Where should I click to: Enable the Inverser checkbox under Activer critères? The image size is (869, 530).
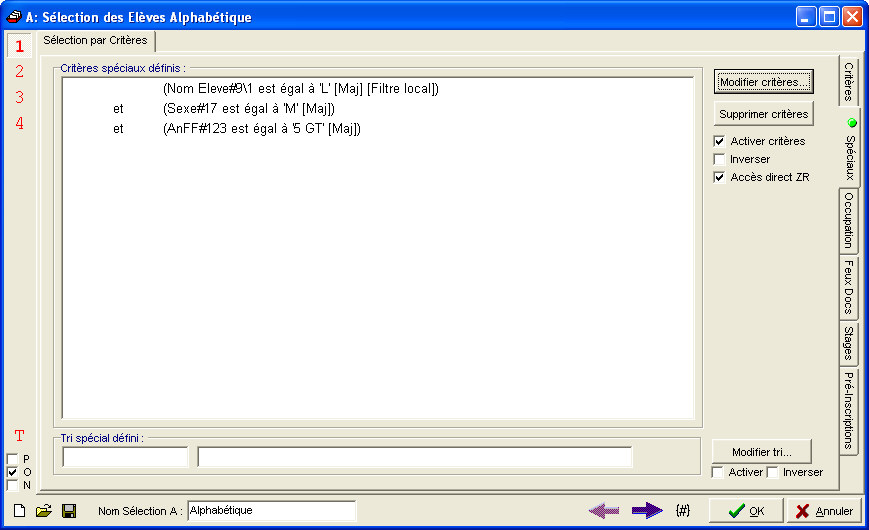pos(719,160)
